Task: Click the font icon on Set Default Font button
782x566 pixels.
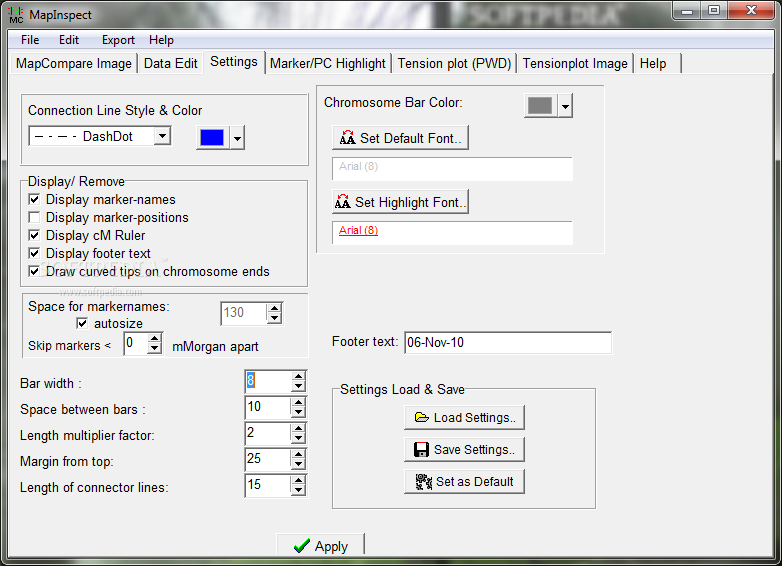Action: 347,138
